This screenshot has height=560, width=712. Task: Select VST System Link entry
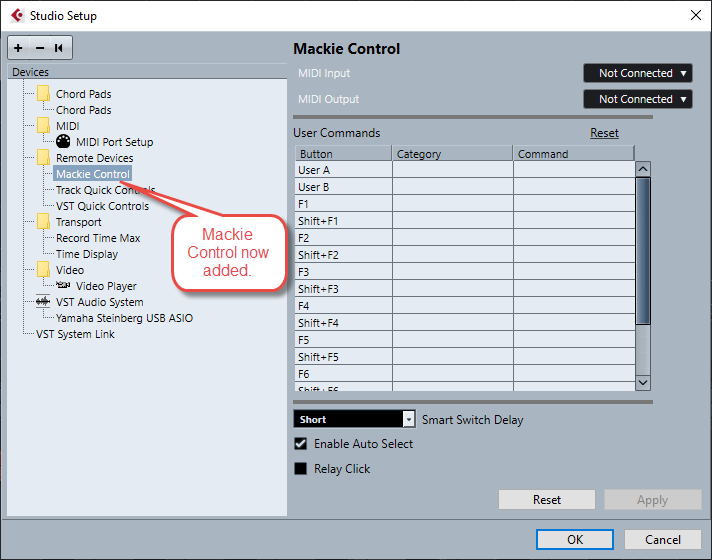pos(75,334)
